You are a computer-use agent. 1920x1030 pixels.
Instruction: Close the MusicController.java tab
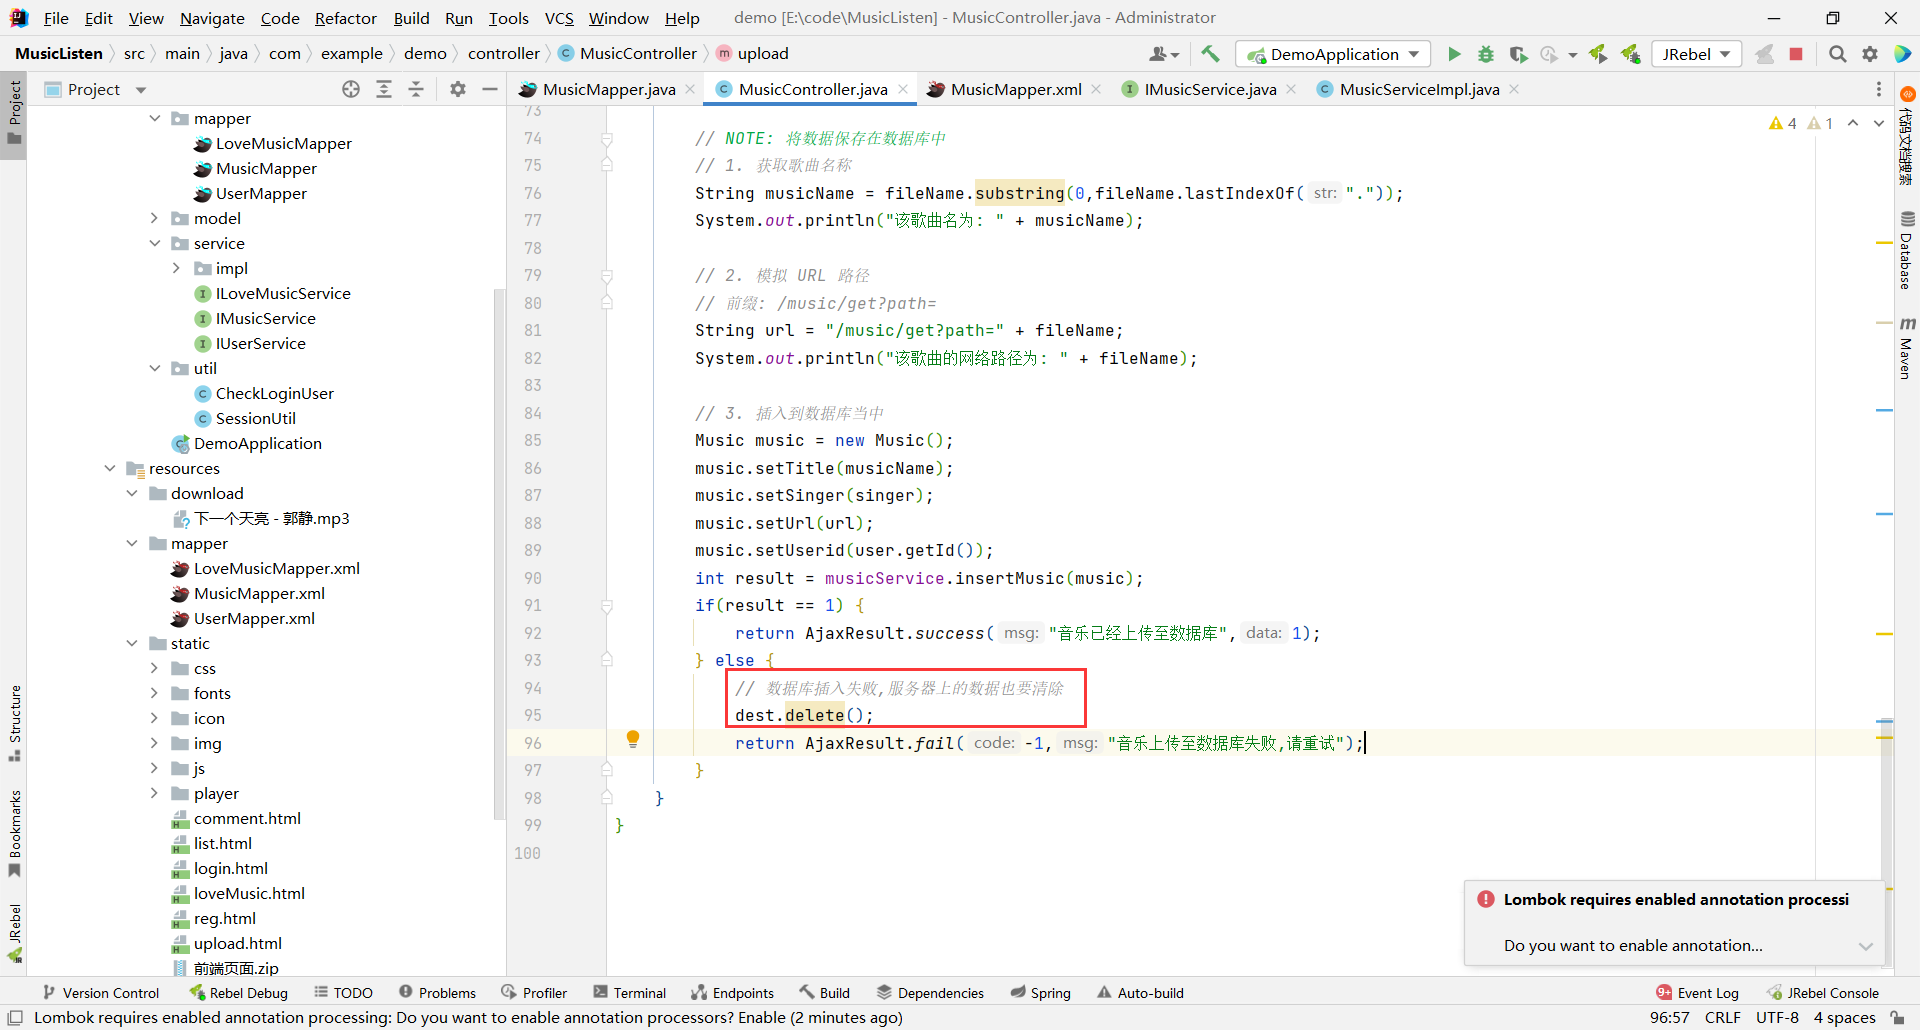click(903, 89)
